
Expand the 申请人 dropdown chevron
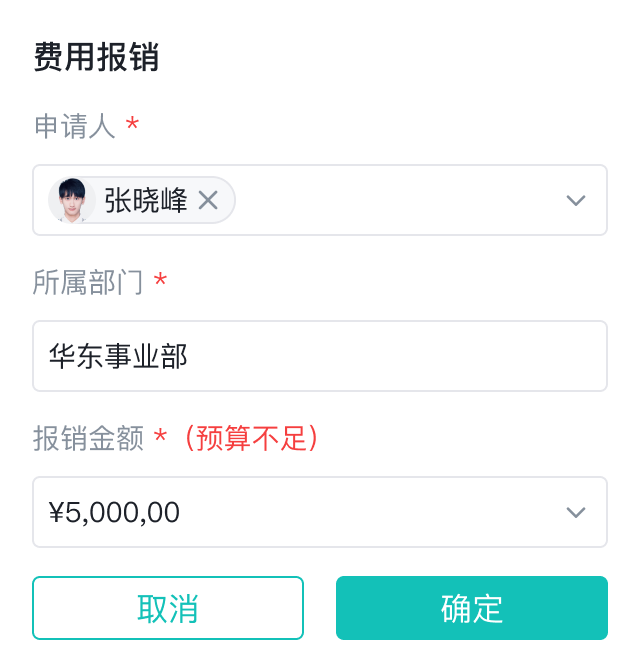pyautogui.click(x=575, y=201)
